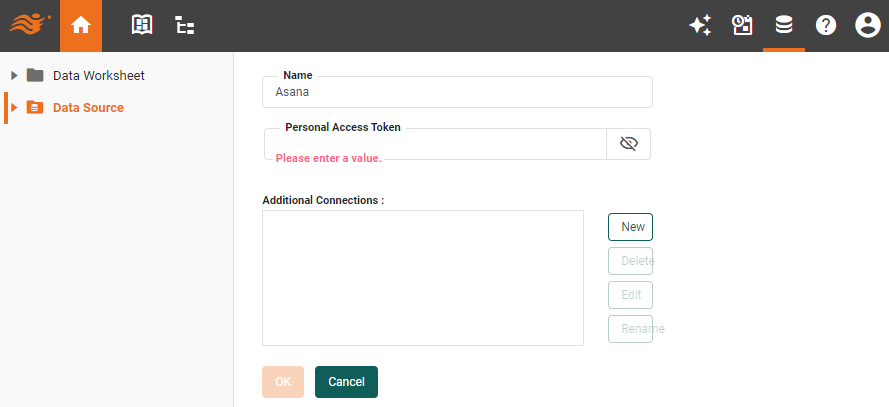Focus the Personal Access Token field

click(436, 143)
